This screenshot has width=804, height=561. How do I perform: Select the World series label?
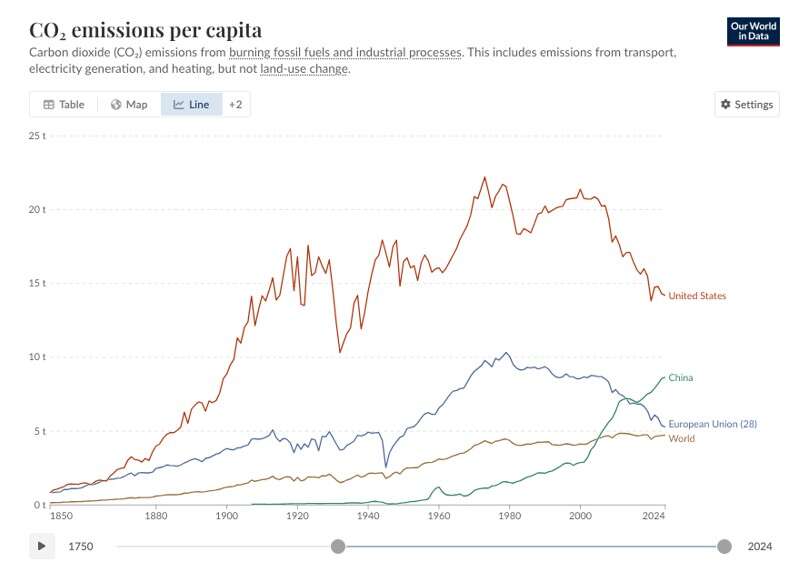point(681,439)
